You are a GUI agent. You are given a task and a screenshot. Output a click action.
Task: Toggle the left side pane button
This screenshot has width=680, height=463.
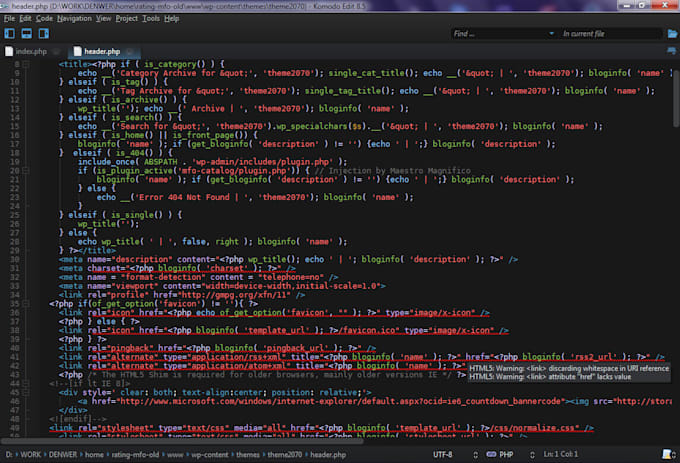[x=11, y=34]
